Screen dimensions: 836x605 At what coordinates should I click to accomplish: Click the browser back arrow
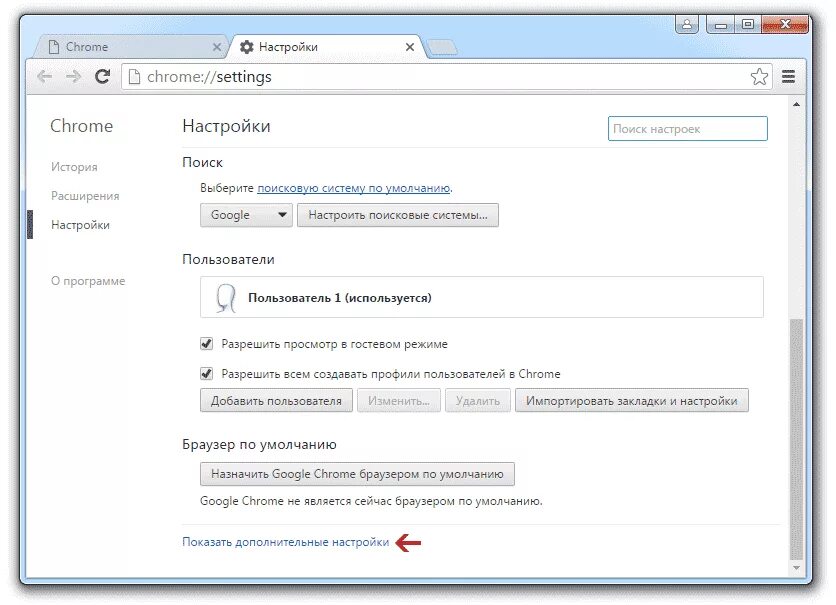[x=44, y=77]
